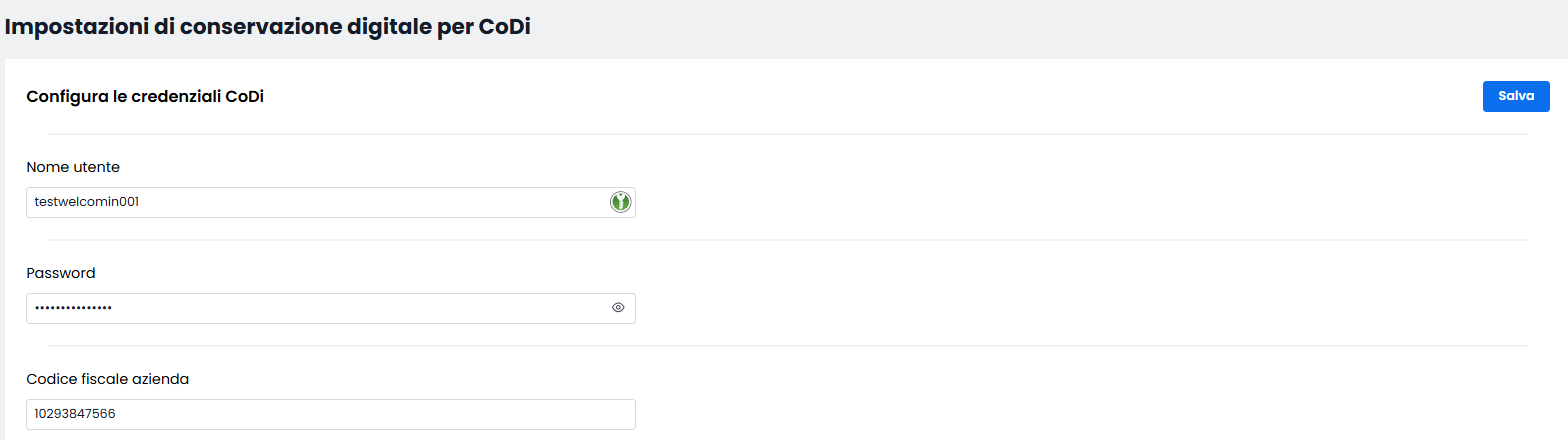Focus the Nome utente input field
The height and width of the screenshot is (440, 1568).
tap(331, 202)
